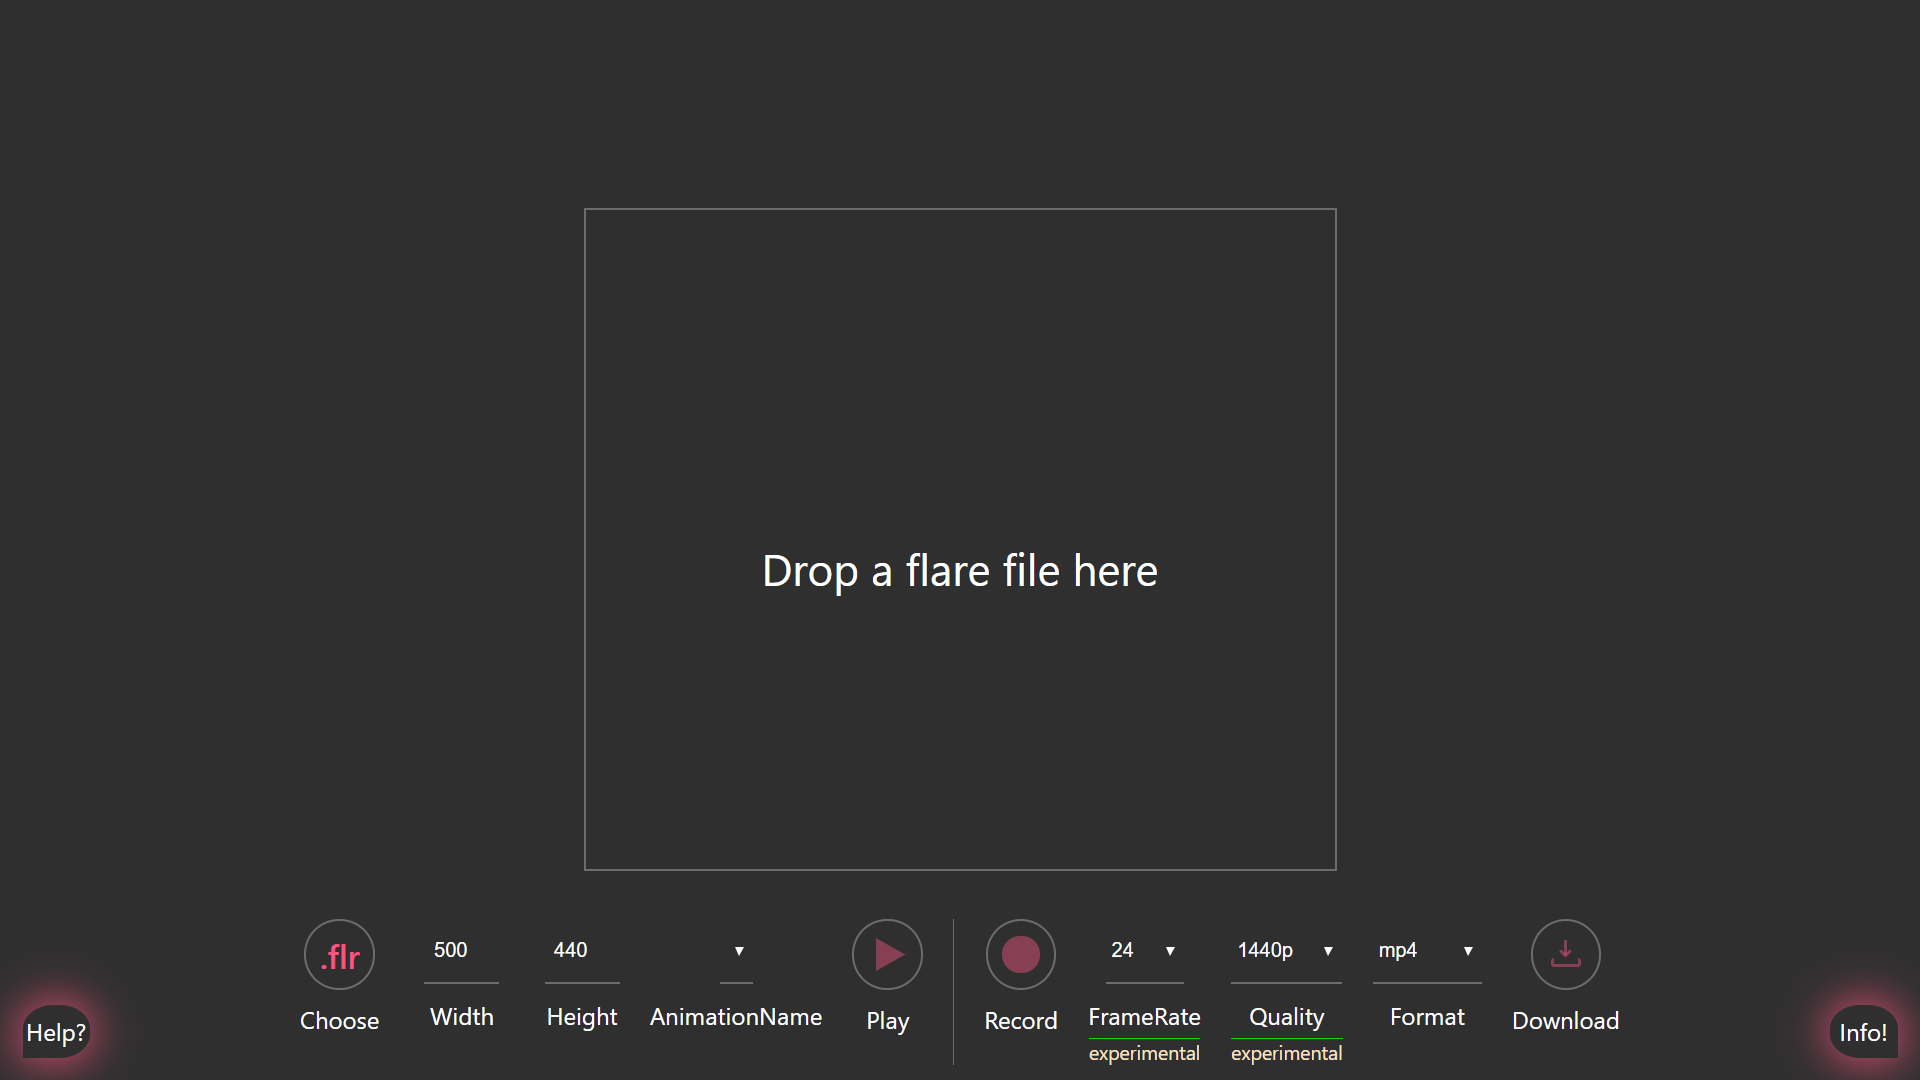Open the FrameRate dropdown set to 24

pos(1144,951)
